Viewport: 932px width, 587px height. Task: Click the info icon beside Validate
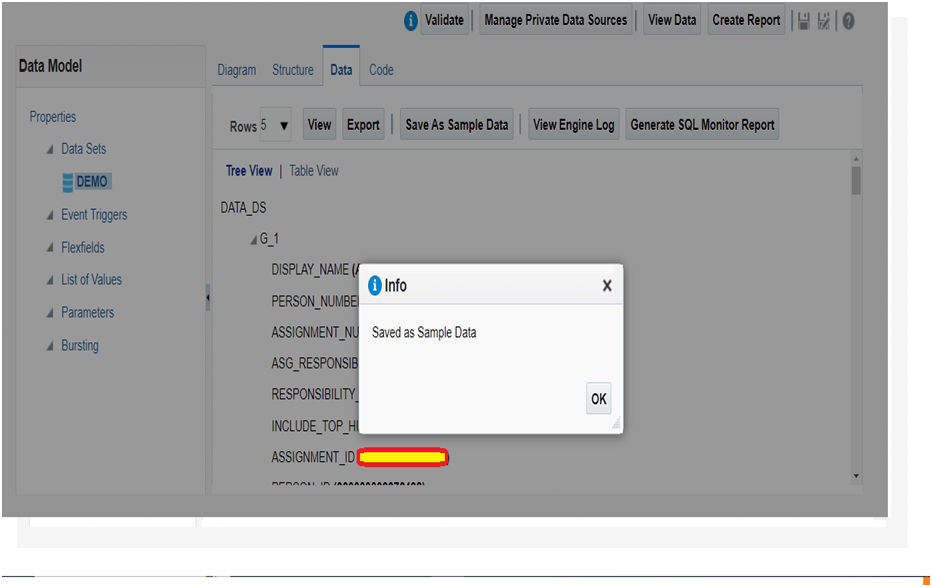(x=410, y=19)
